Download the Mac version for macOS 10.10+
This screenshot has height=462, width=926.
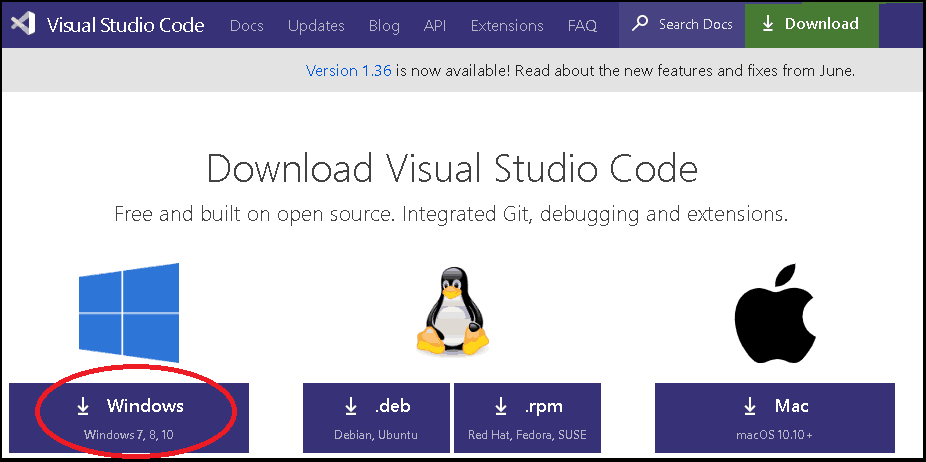[775, 418]
